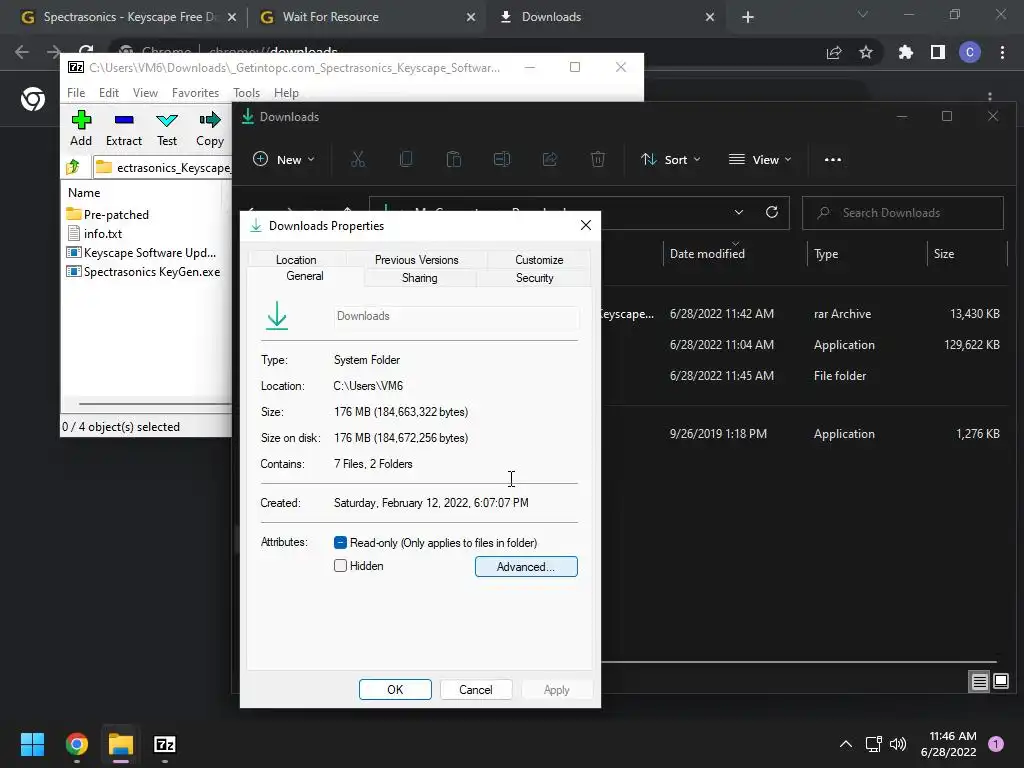1024x768 pixels.
Task: Switch to the Previous Versions tab
Action: tap(417, 259)
